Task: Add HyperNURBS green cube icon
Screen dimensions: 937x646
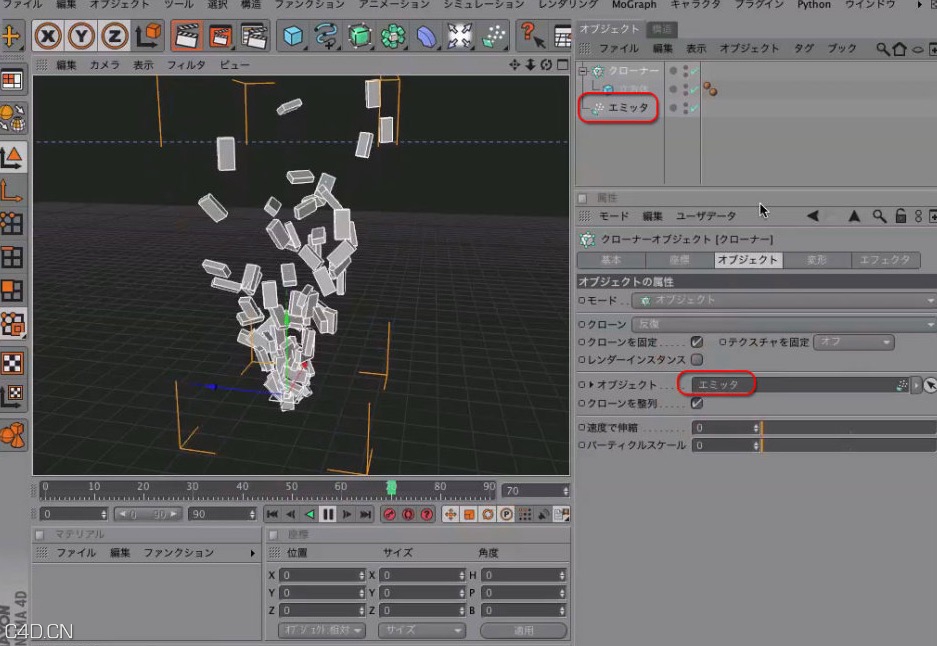Action: 360,36
